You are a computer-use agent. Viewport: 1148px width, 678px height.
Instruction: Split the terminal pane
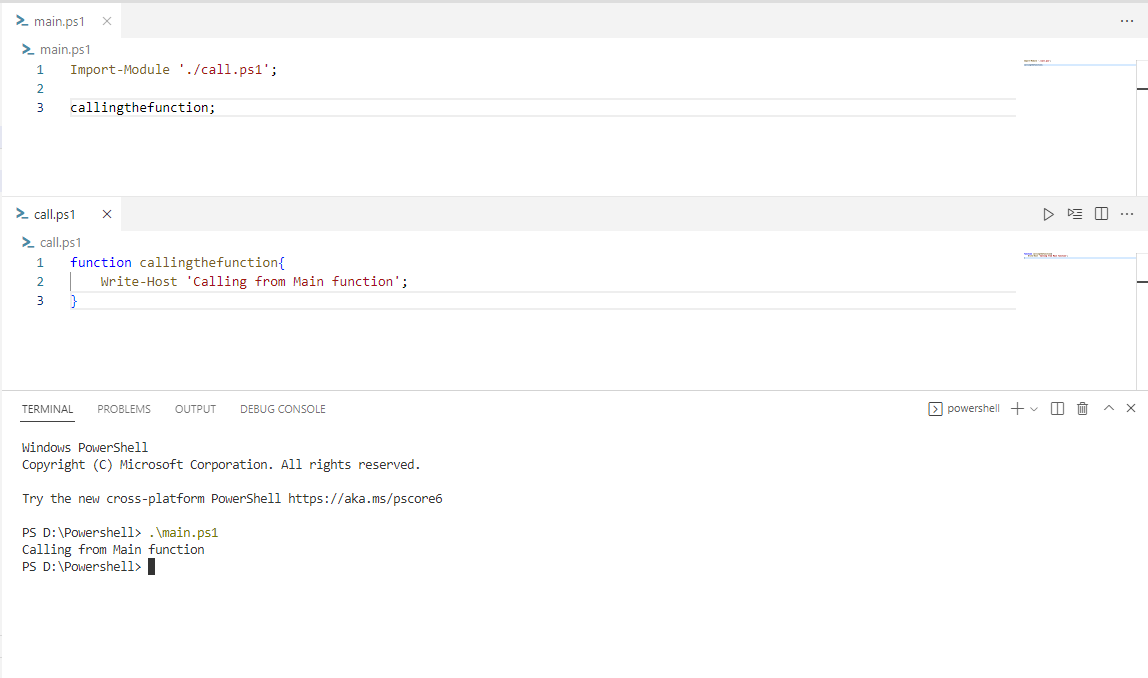click(x=1057, y=409)
